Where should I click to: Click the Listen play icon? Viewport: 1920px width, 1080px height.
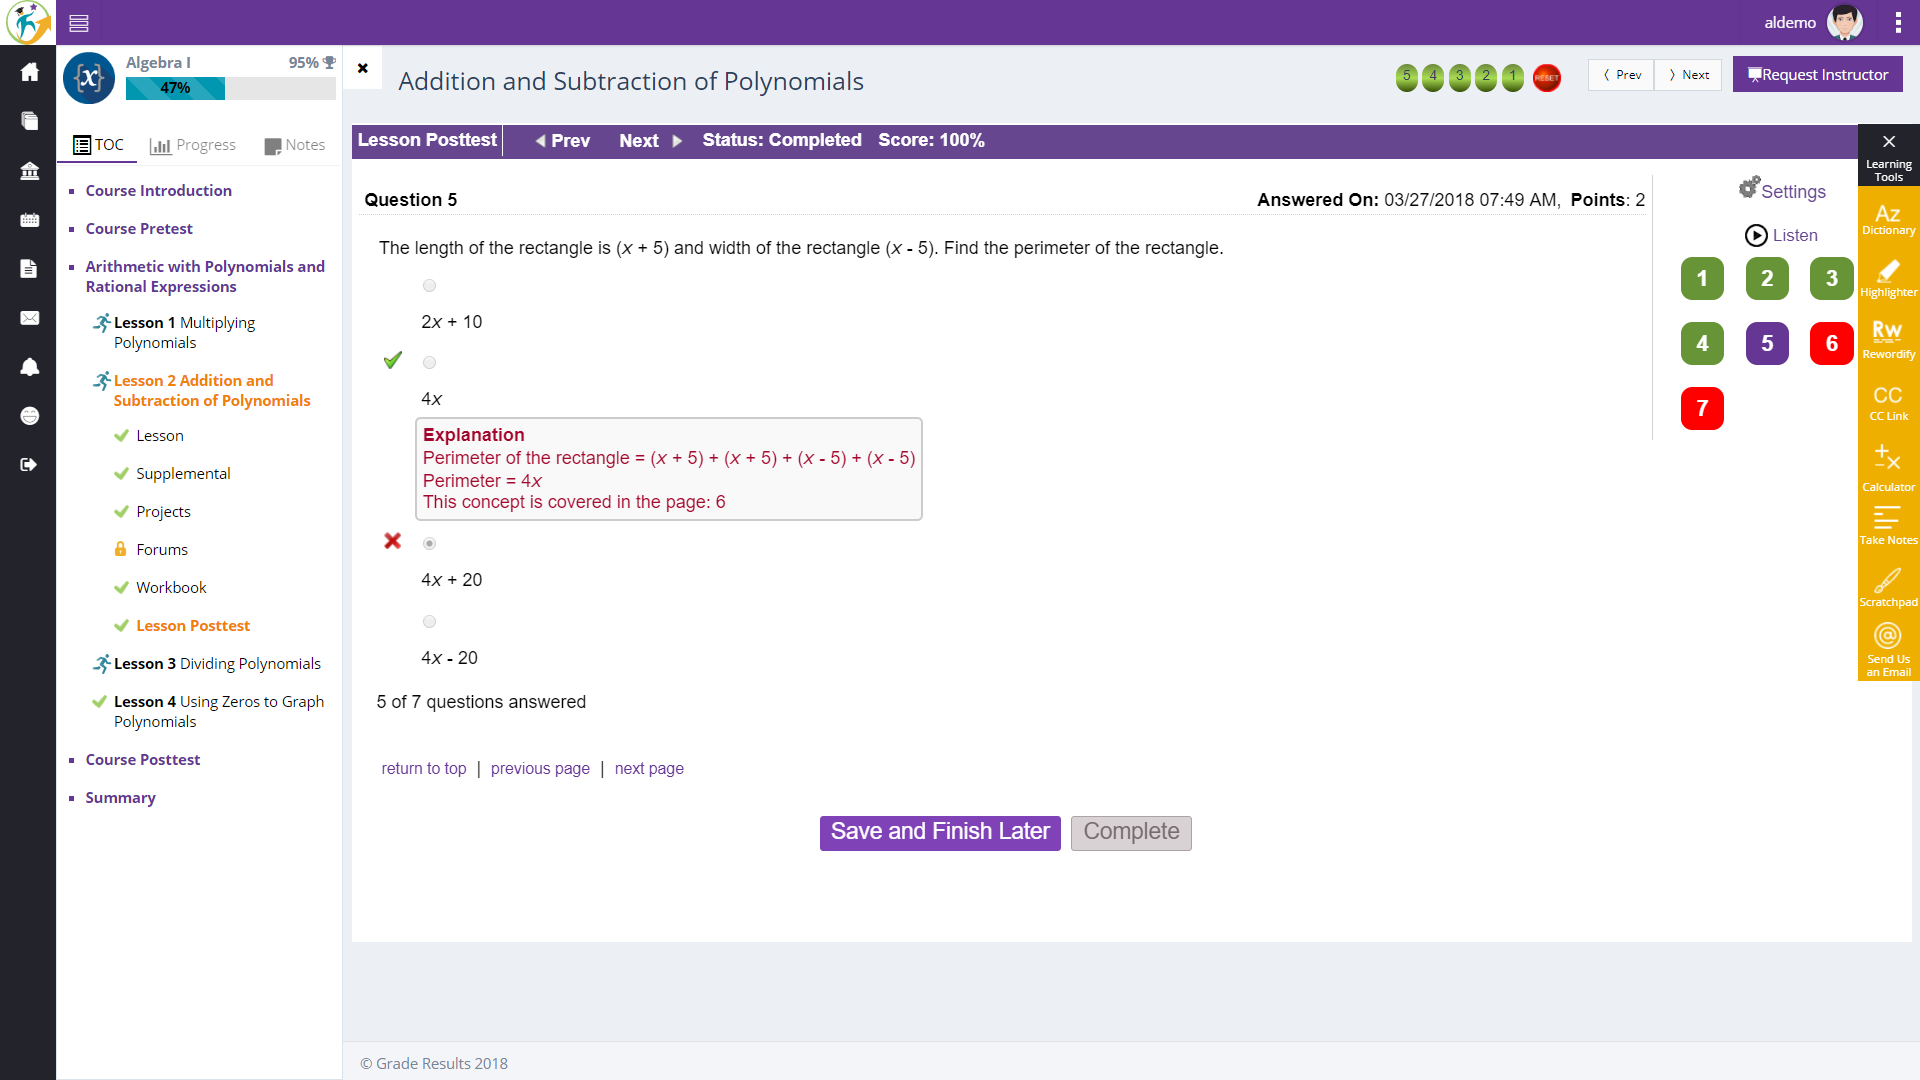click(x=1756, y=235)
